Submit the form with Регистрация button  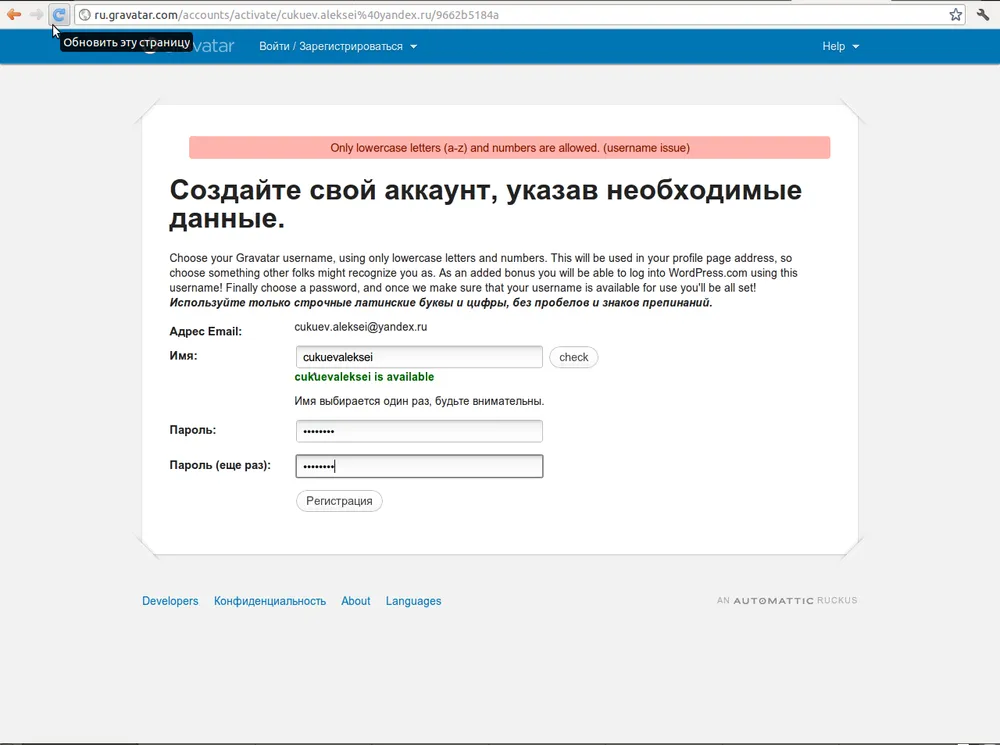point(339,501)
